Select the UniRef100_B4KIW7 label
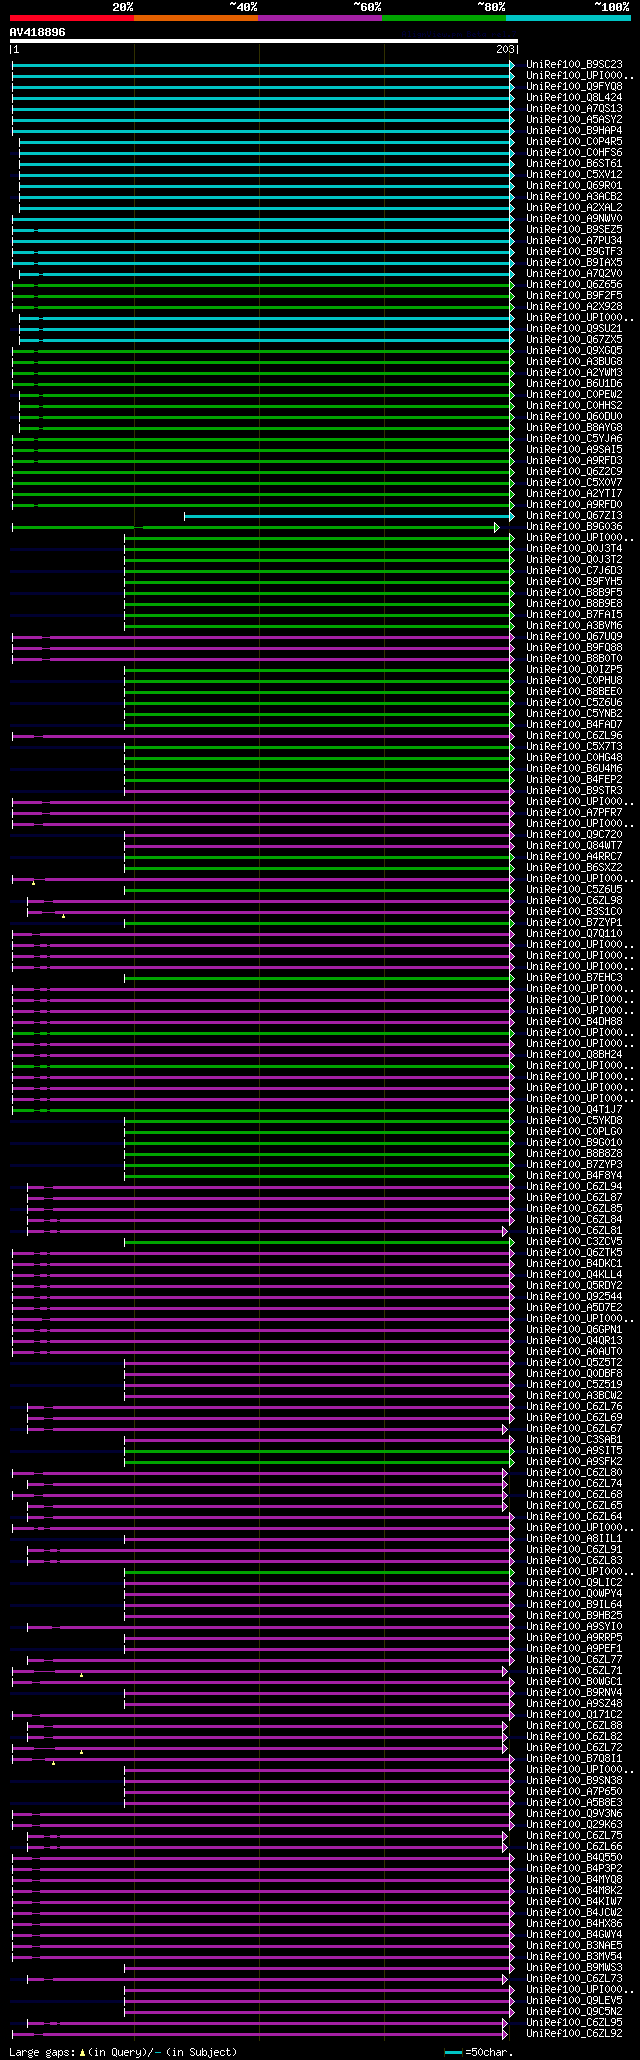The width and height of the screenshot is (640, 2060). [574, 1902]
